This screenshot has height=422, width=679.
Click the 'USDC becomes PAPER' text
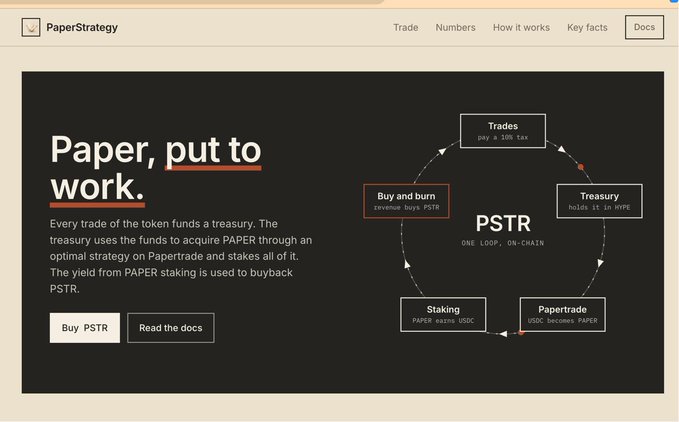563,321
